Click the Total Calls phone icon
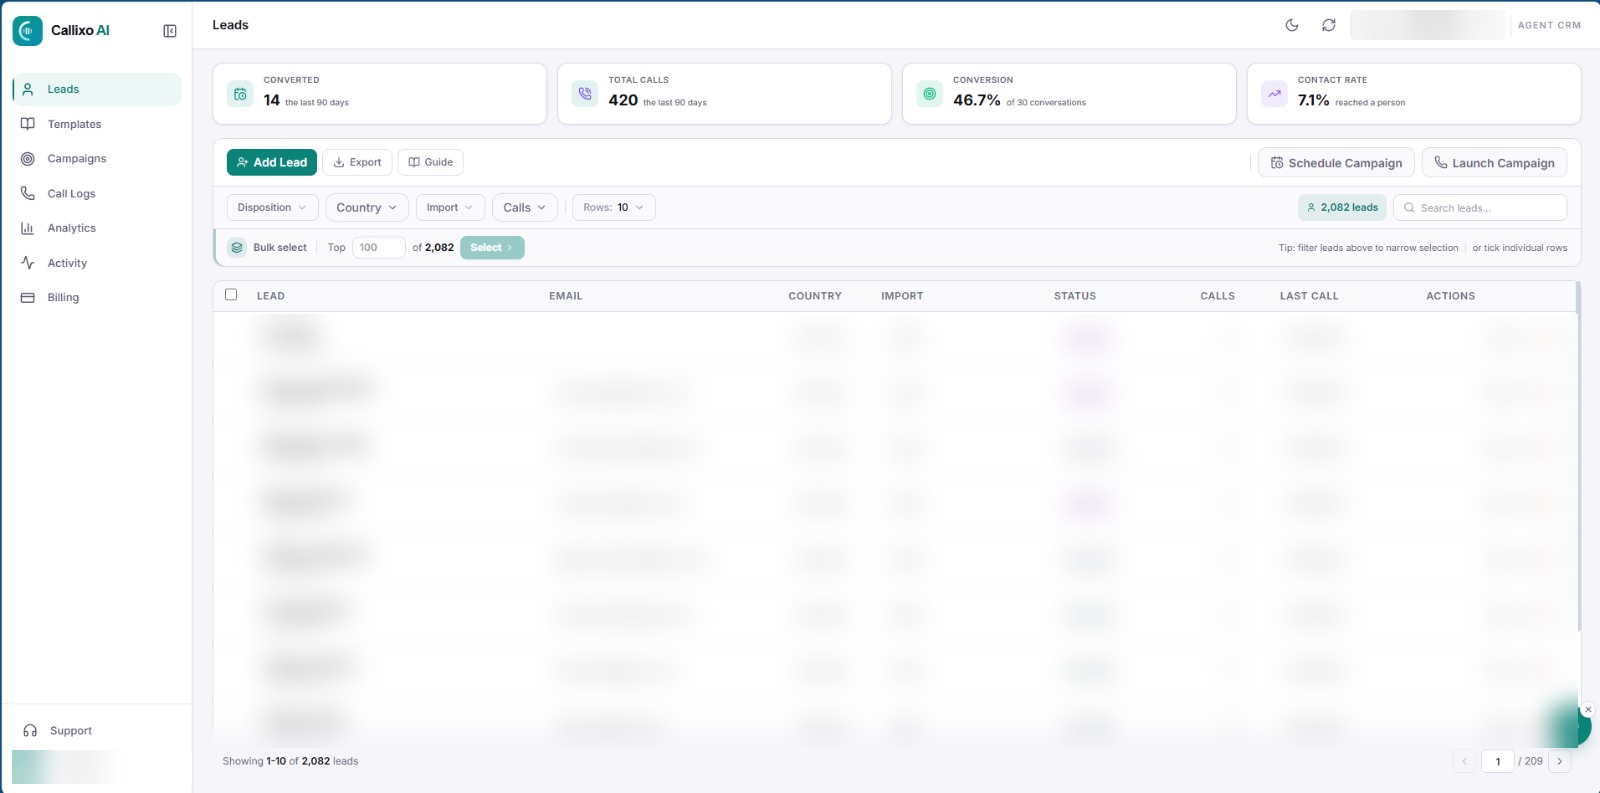This screenshot has height=793, width=1600. (x=585, y=94)
